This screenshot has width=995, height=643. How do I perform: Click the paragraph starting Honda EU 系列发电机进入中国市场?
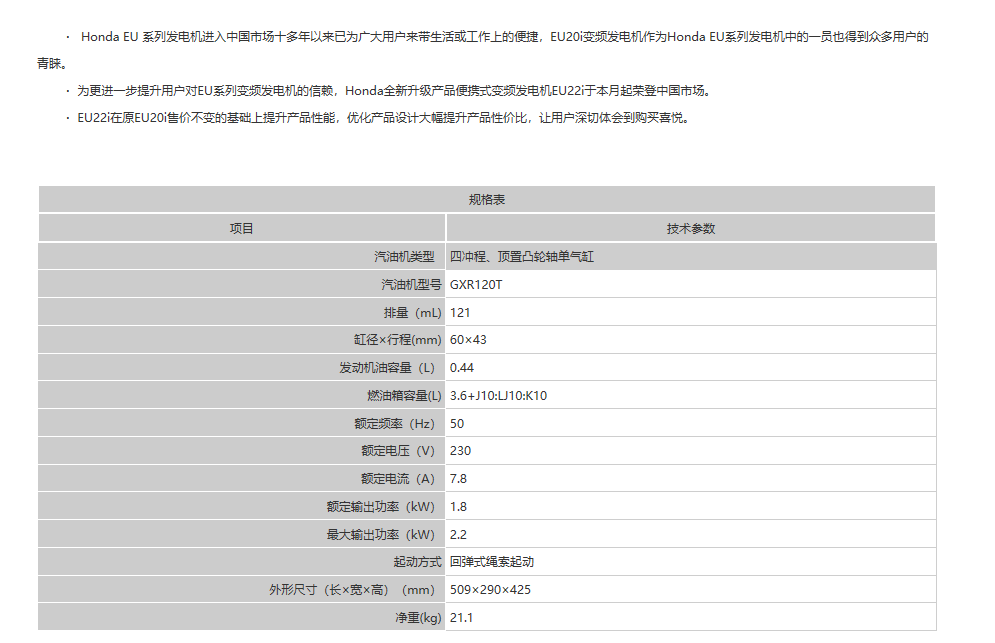[x=482, y=50]
